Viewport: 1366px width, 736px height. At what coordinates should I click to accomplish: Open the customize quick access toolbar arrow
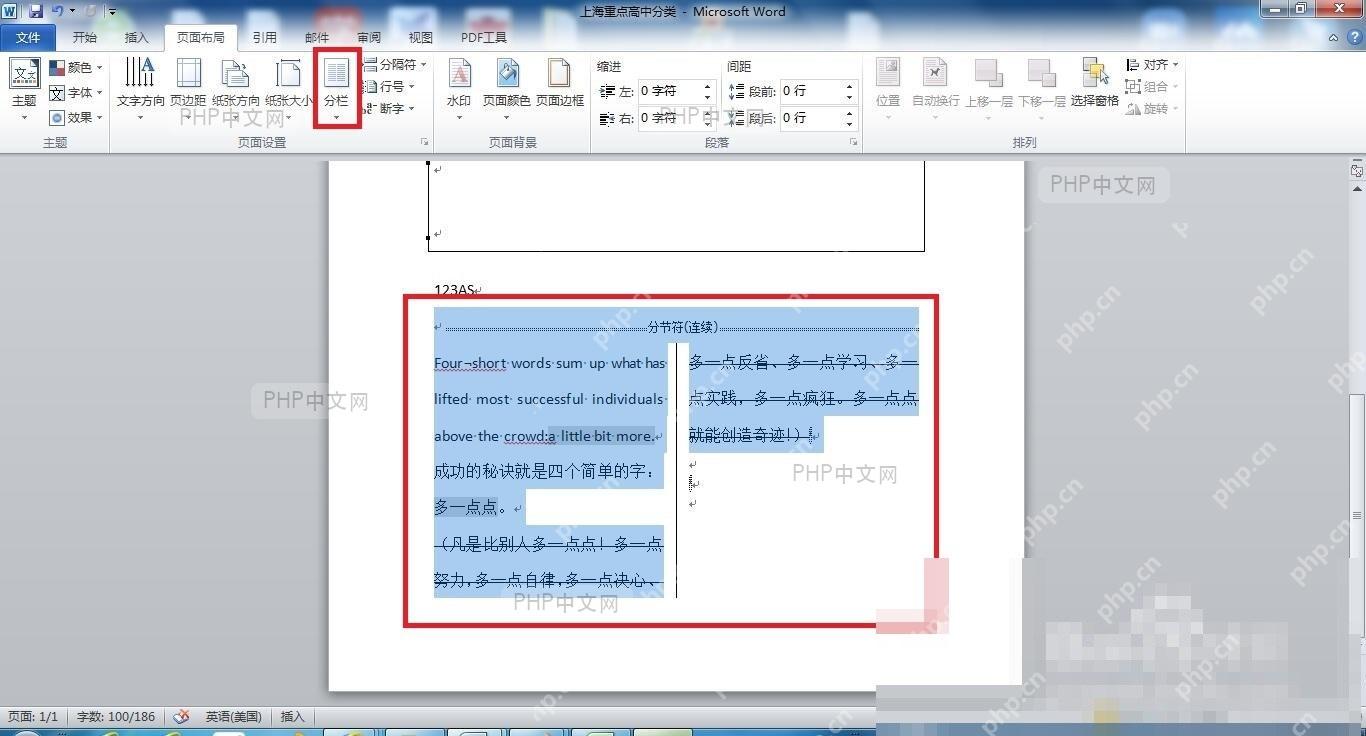click(x=111, y=12)
